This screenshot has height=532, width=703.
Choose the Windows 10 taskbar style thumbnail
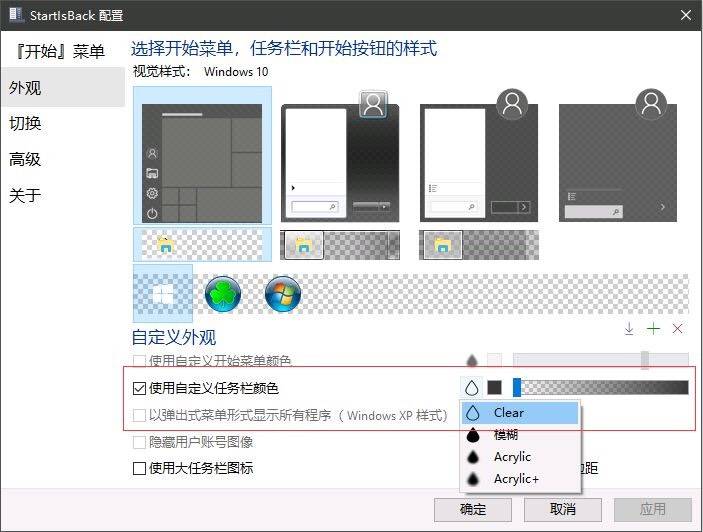coord(202,244)
